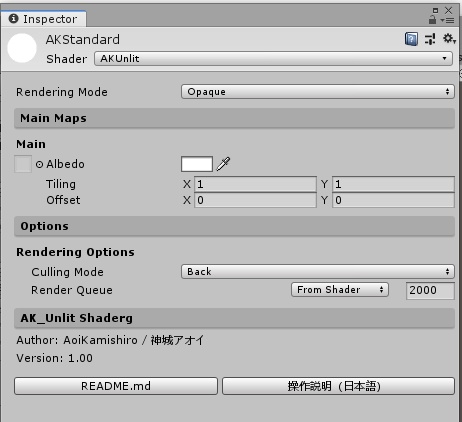Click the Albedo label
The height and width of the screenshot is (422, 462).
[65, 164]
